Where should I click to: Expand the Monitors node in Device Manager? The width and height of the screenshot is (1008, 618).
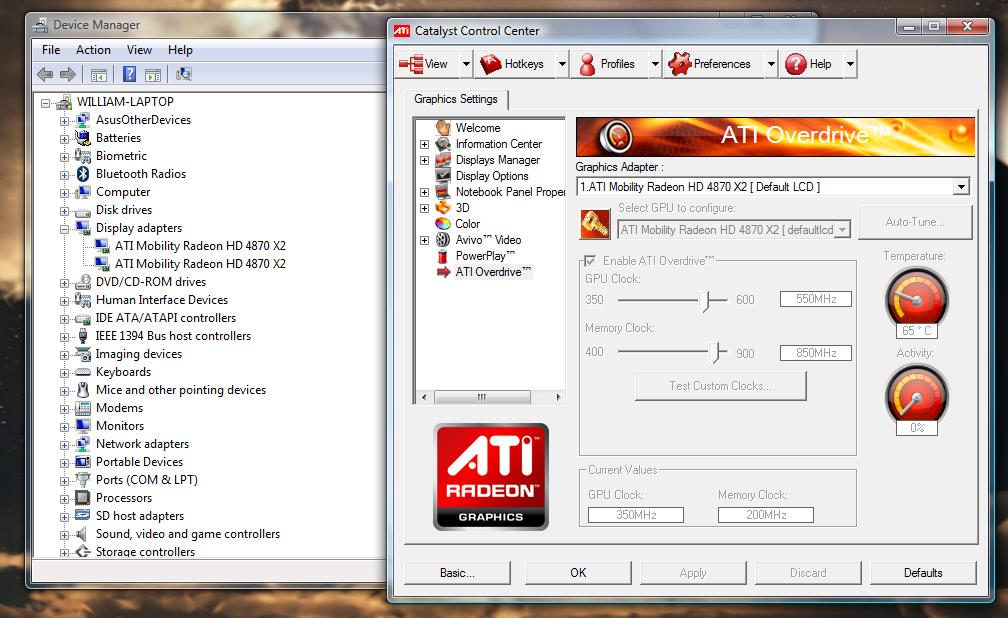click(x=64, y=427)
